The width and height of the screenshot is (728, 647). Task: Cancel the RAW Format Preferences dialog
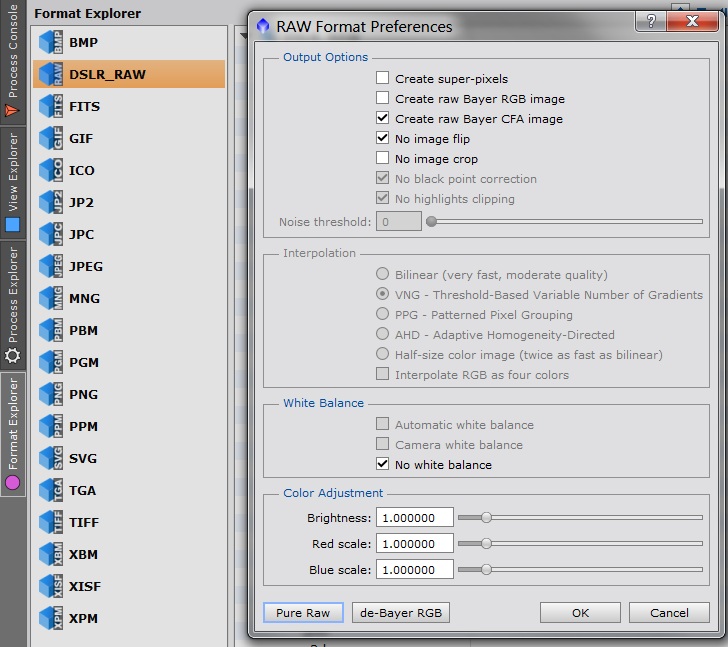[x=669, y=613]
